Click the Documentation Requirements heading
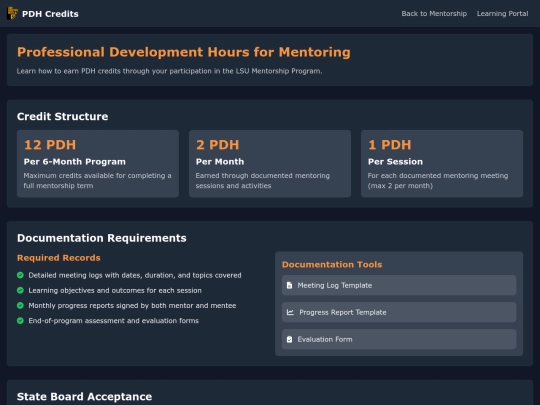 click(102, 238)
